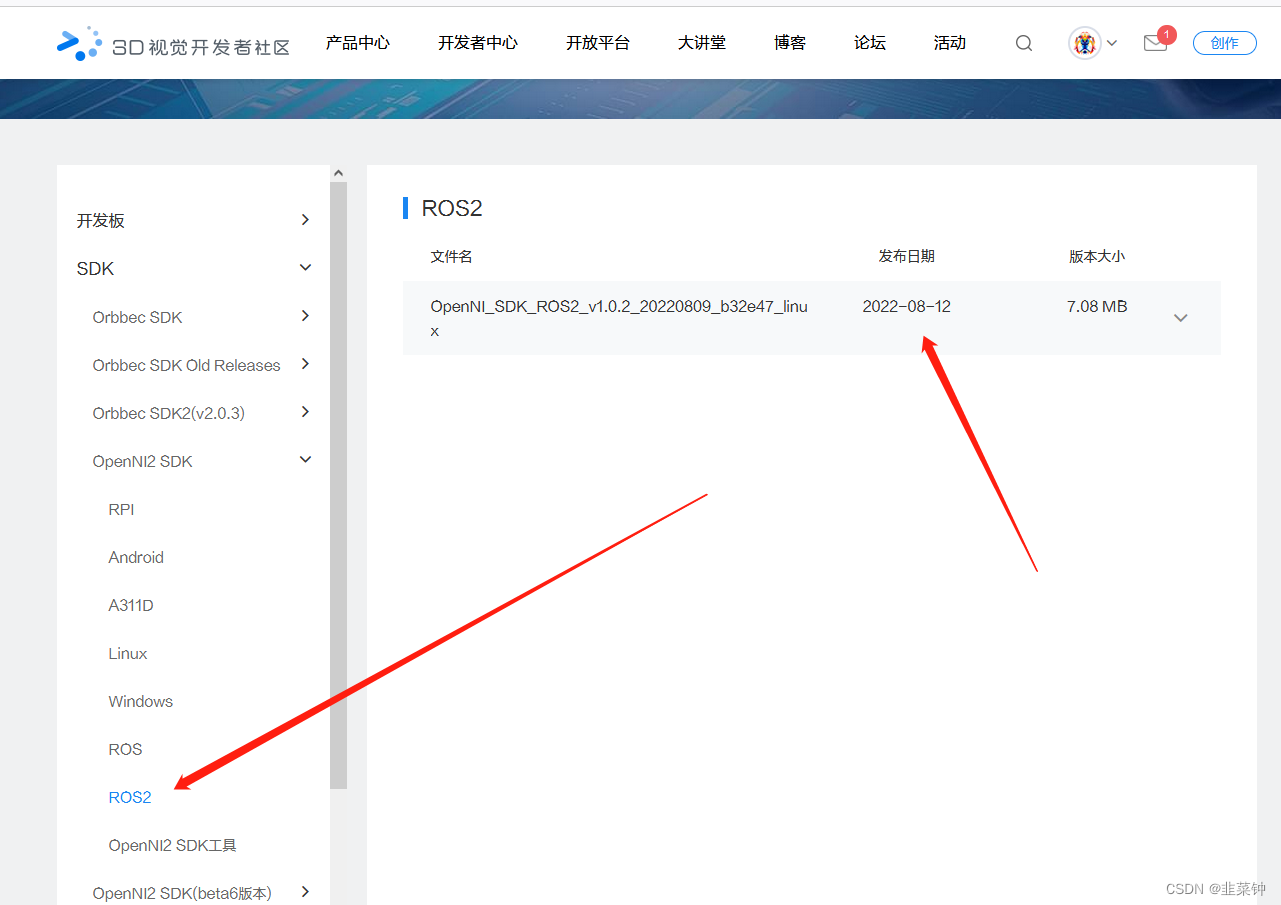Screen dimensions: 1281x905
Task: Expand the file row details chevron
Action: pyautogui.click(x=1181, y=318)
